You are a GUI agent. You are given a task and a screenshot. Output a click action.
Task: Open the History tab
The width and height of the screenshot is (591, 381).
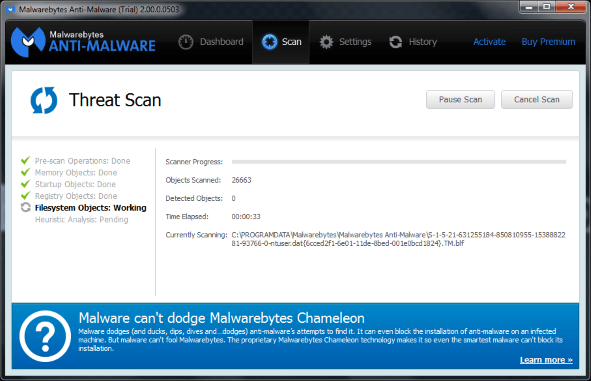[x=413, y=42]
